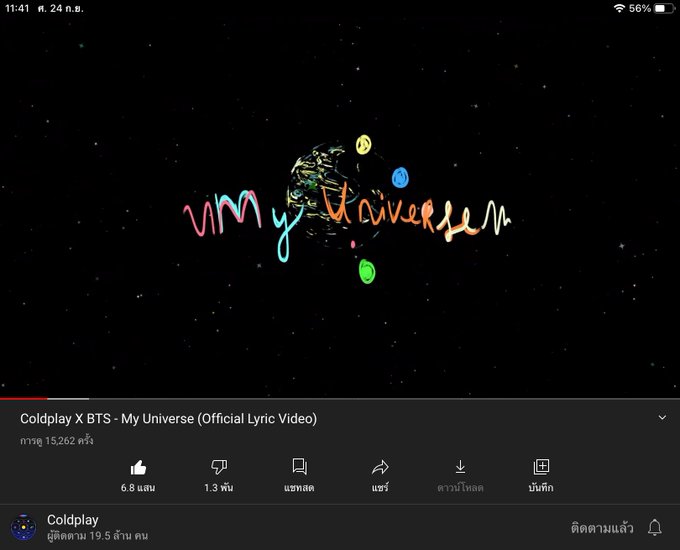Tap the view count การดู 15,262 ครั้ง
The width and height of the screenshot is (680, 550).
pyautogui.click(x=56, y=441)
